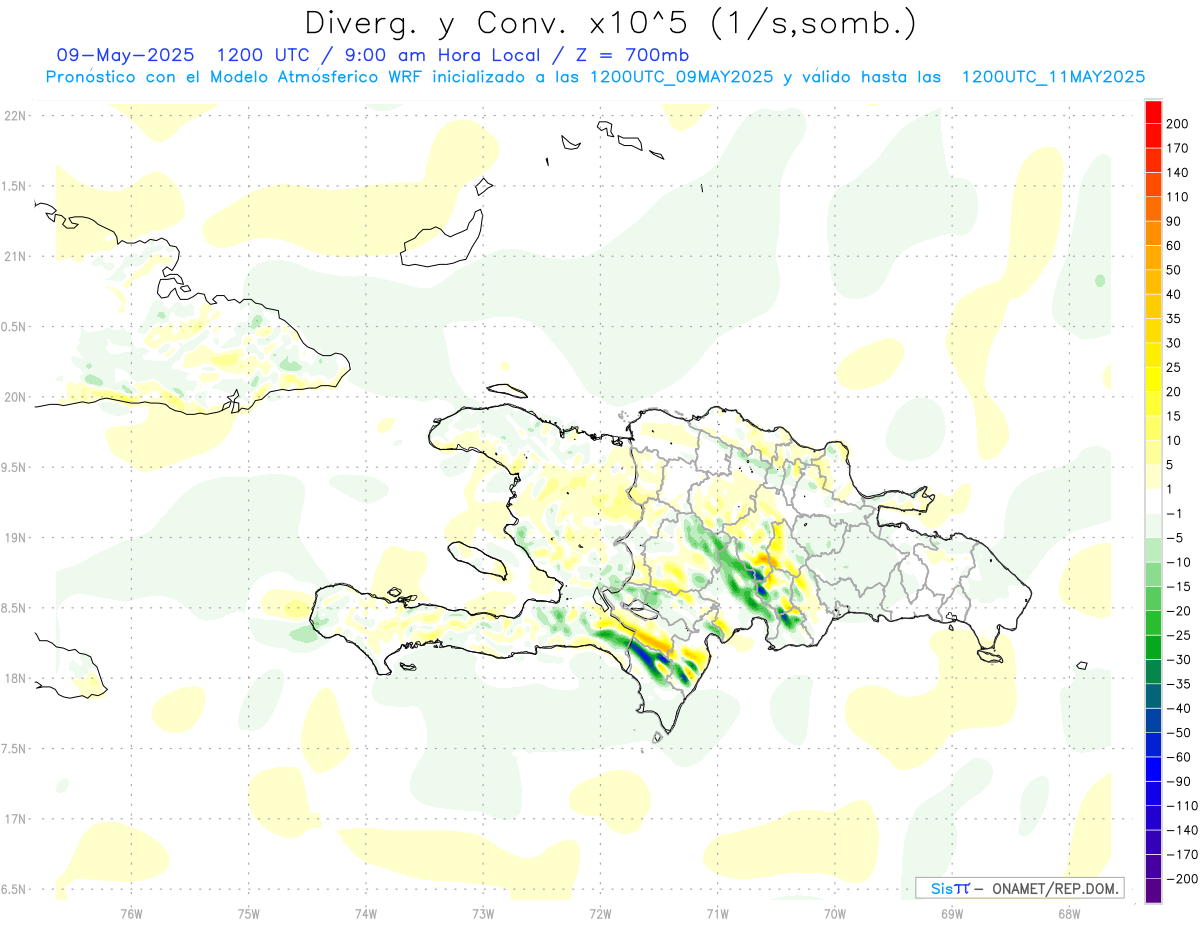Click the '-40' label on the color scale
The height and width of the screenshot is (927, 1200).
[x=1180, y=708]
